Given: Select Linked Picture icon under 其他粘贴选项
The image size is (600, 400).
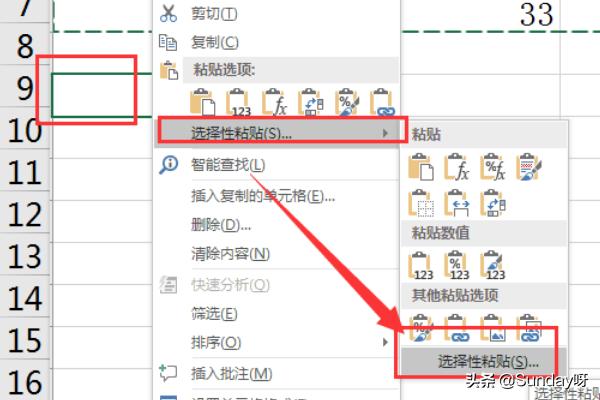Looking at the screenshot, I should coord(529,328).
